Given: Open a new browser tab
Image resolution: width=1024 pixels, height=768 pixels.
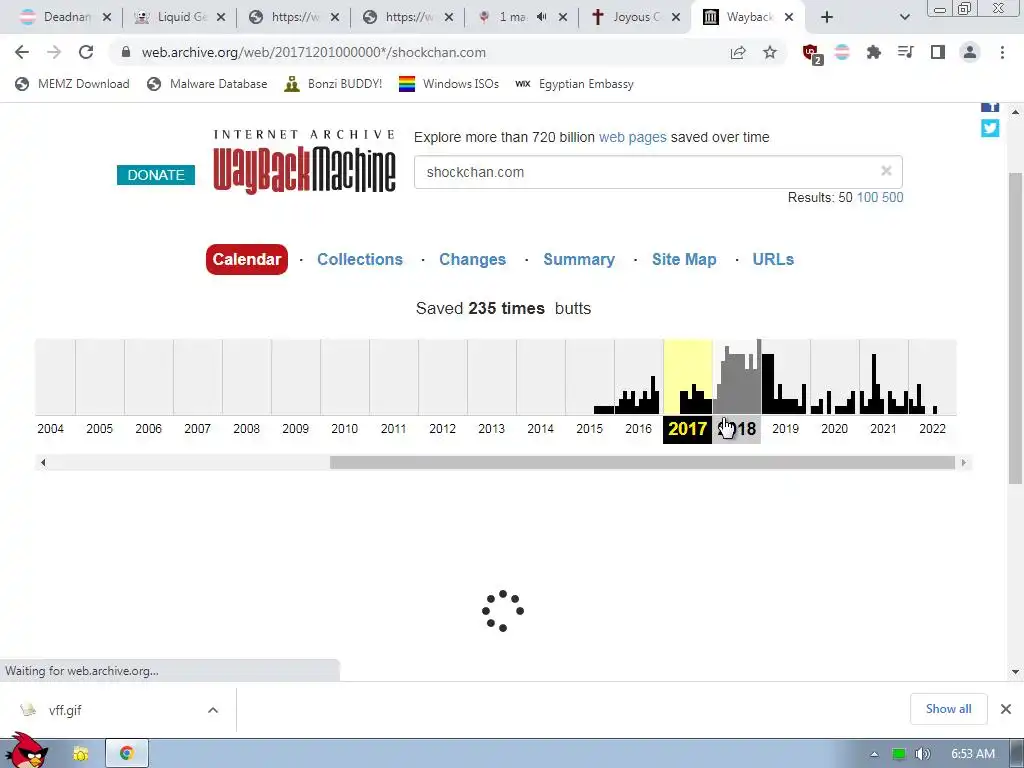Looking at the screenshot, I should (827, 17).
